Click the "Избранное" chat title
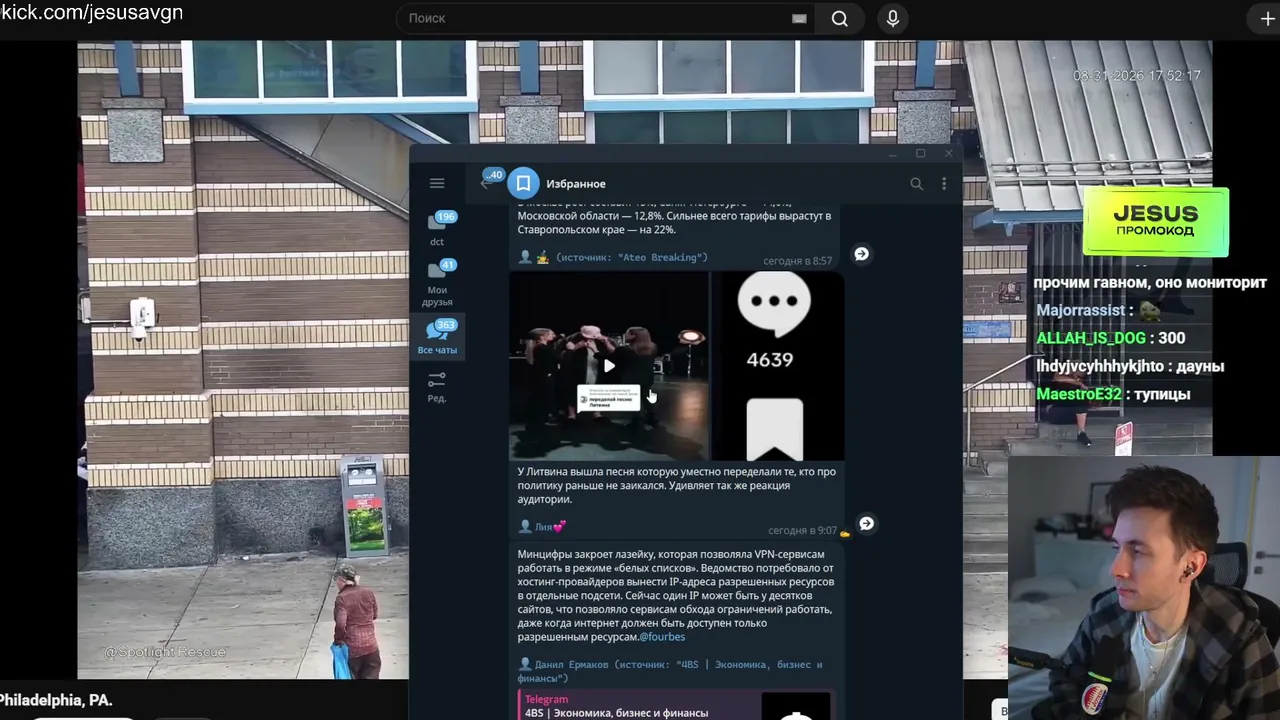This screenshot has width=1280, height=720. point(576,184)
